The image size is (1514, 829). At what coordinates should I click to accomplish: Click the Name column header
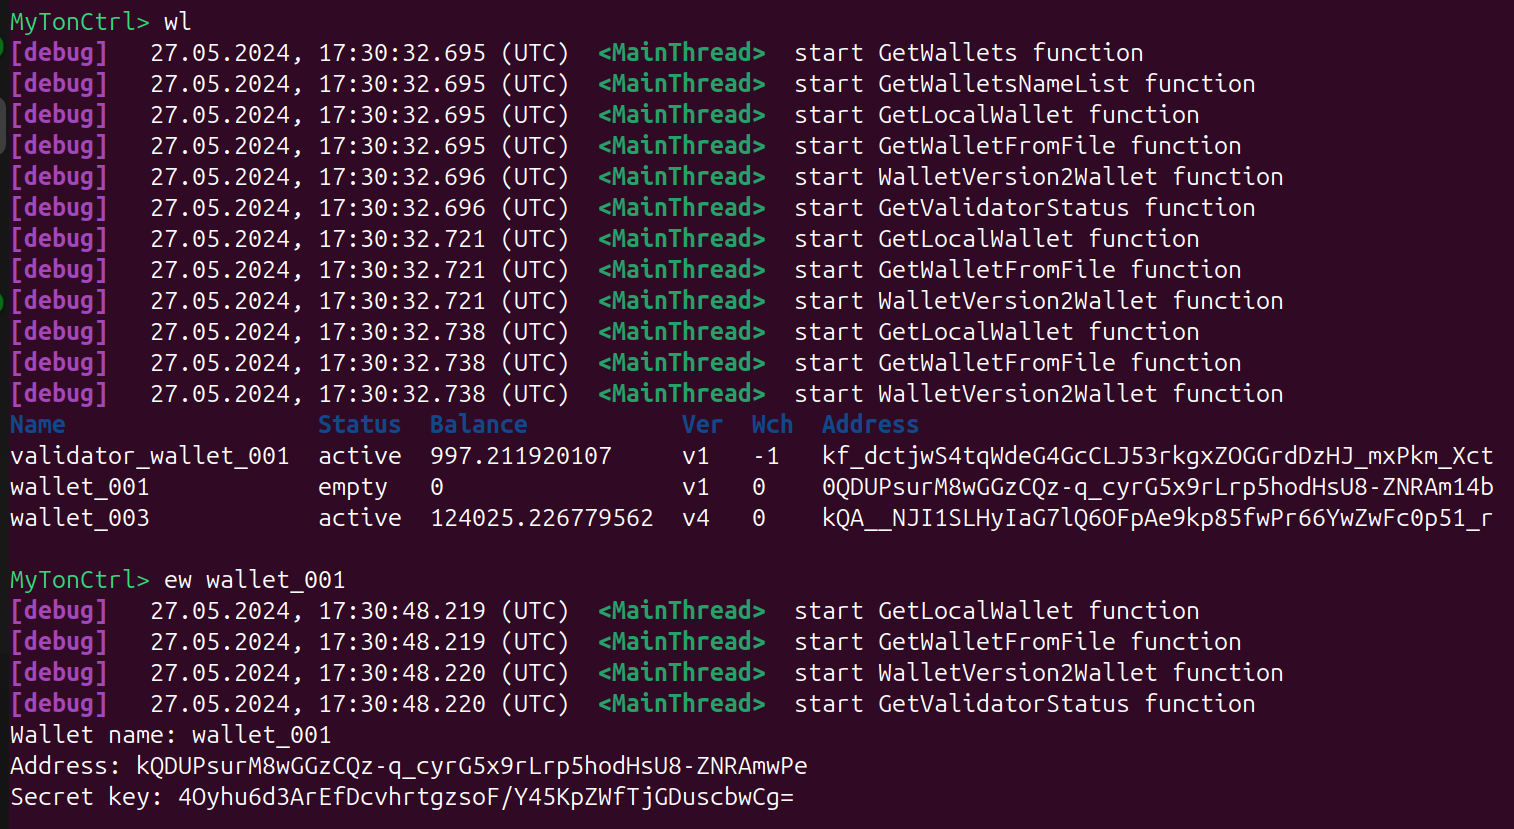point(38,425)
